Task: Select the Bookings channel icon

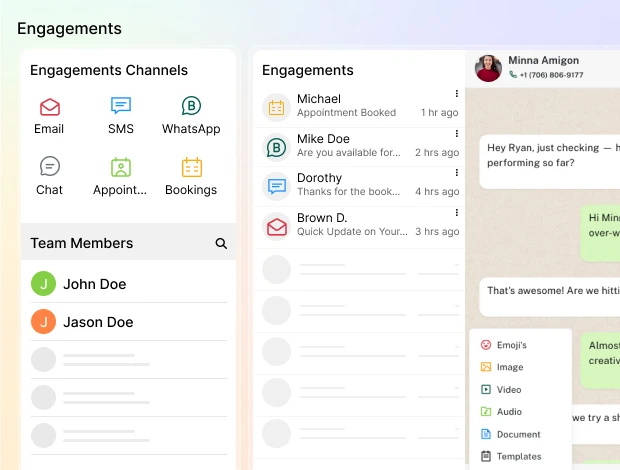Action: pyautogui.click(x=192, y=167)
